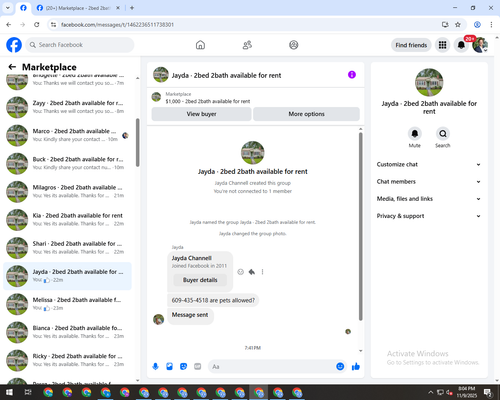
Task: Expand Customize chat section
Action: [x=429, y=164]
